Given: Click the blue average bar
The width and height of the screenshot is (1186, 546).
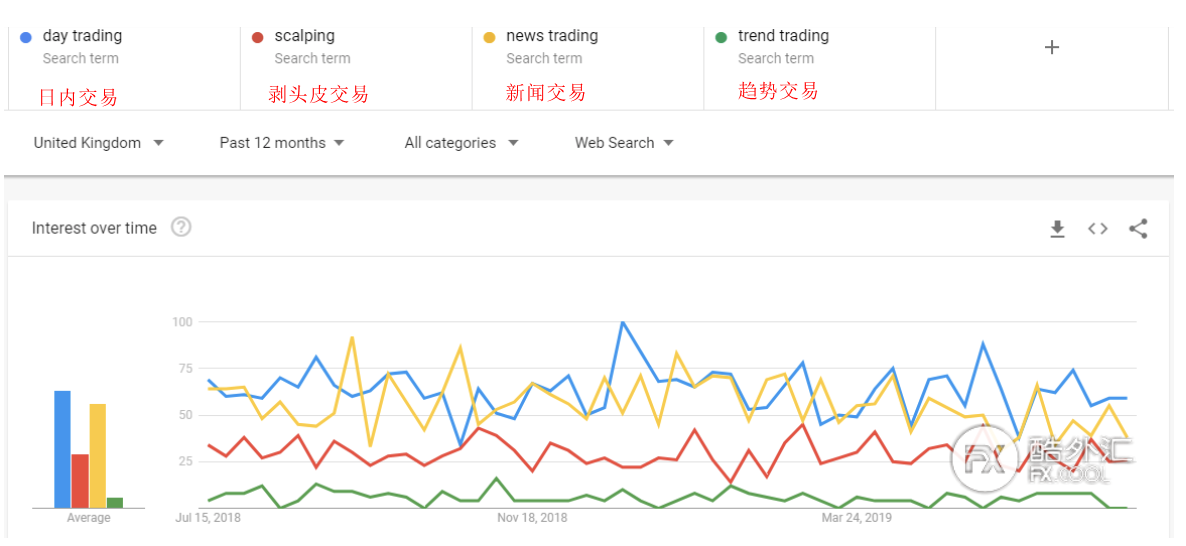Looking at the screenshot, I should pos(62,449).
